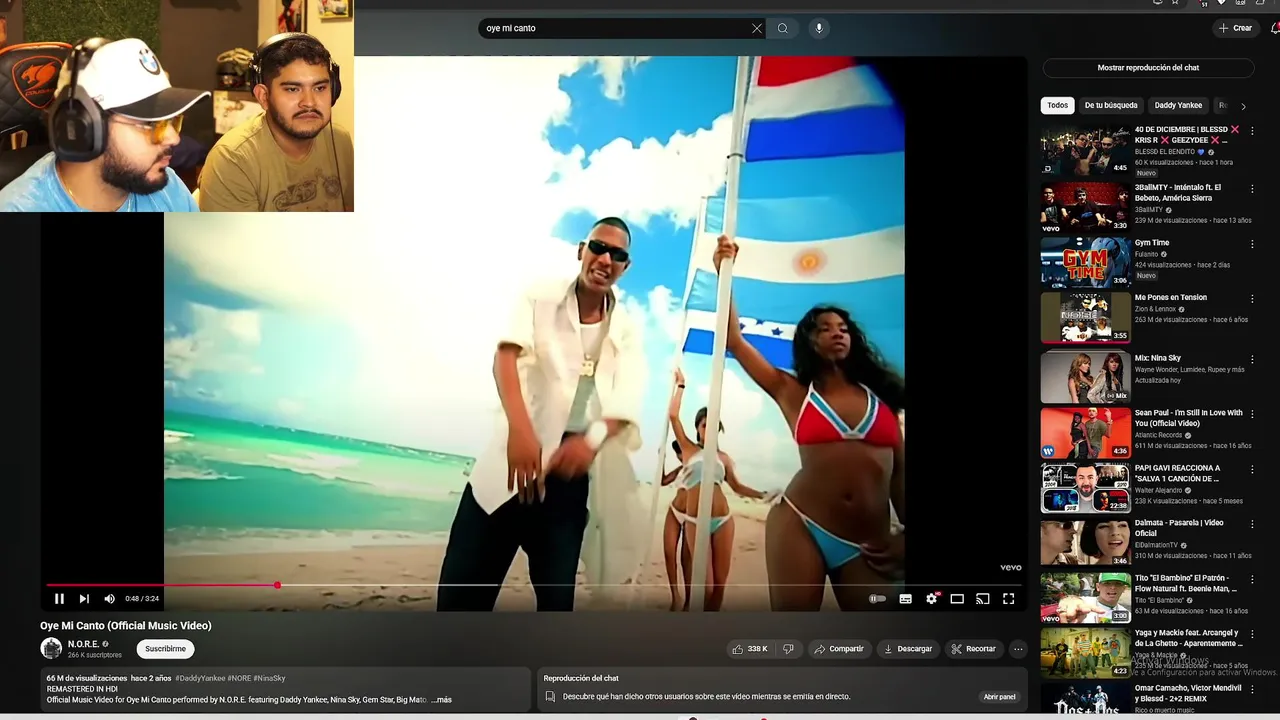Click the video progress bar
The image size is (1280, 720).
pos(534,585)
